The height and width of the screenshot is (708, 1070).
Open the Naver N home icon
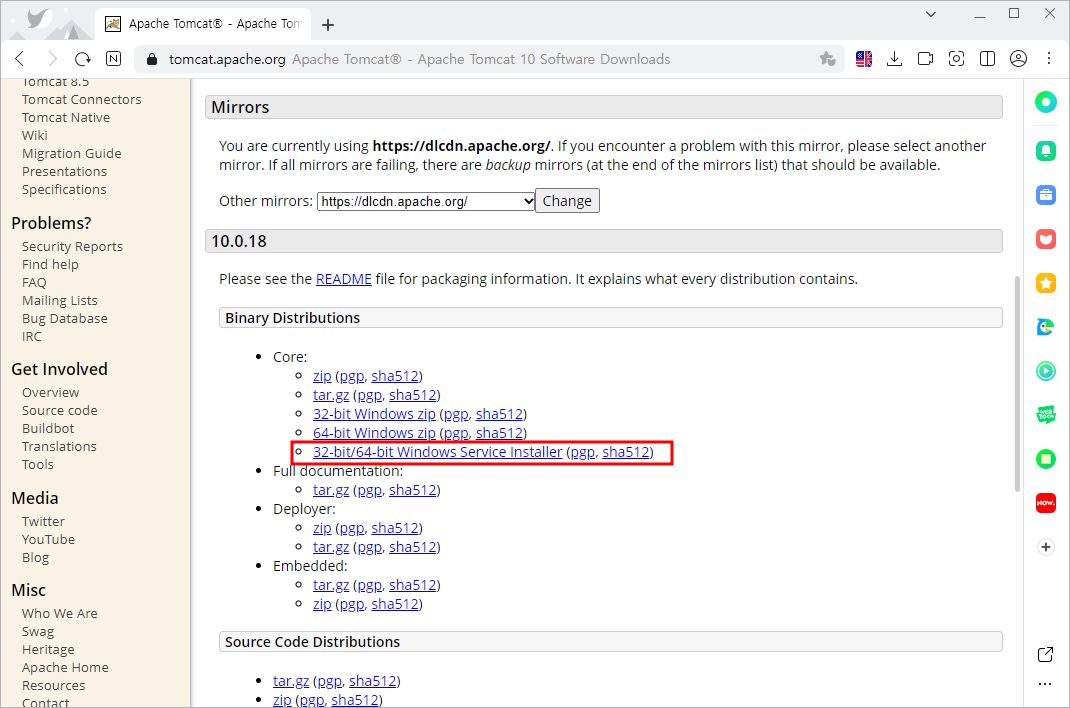114,59
